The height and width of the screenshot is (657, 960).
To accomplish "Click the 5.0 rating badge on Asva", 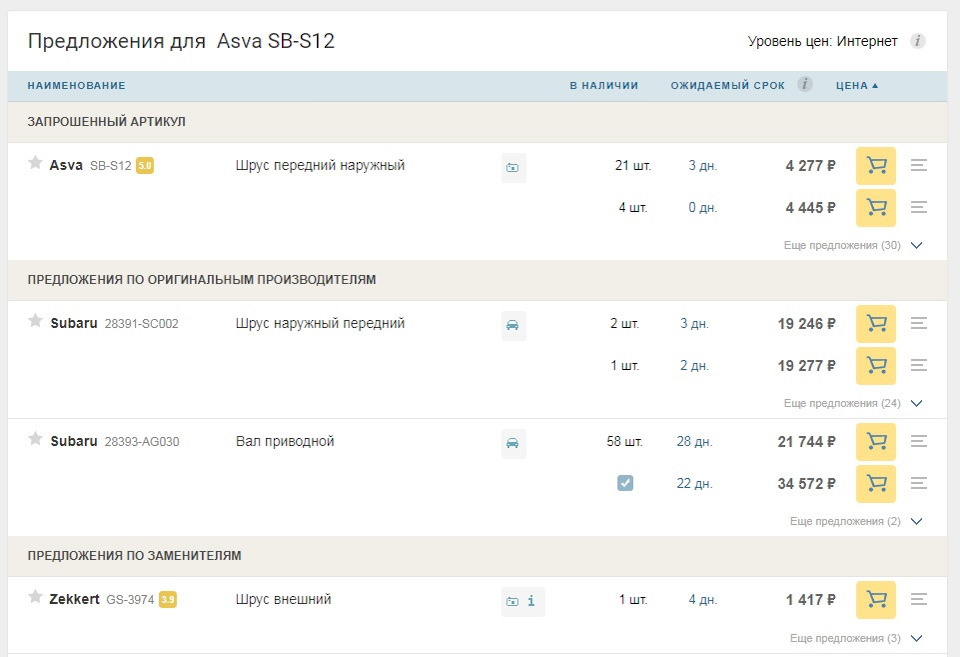I will 144,166.
